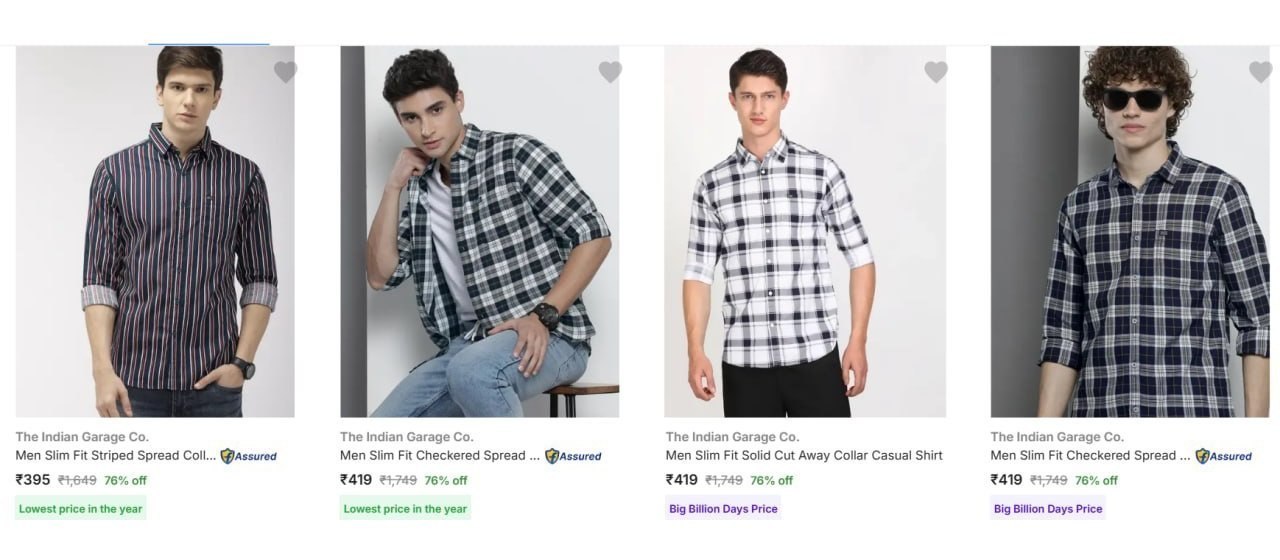Toggle wishlist heart on seated model's checkered shirt
1280x560 pixels.
click(610, 72)
